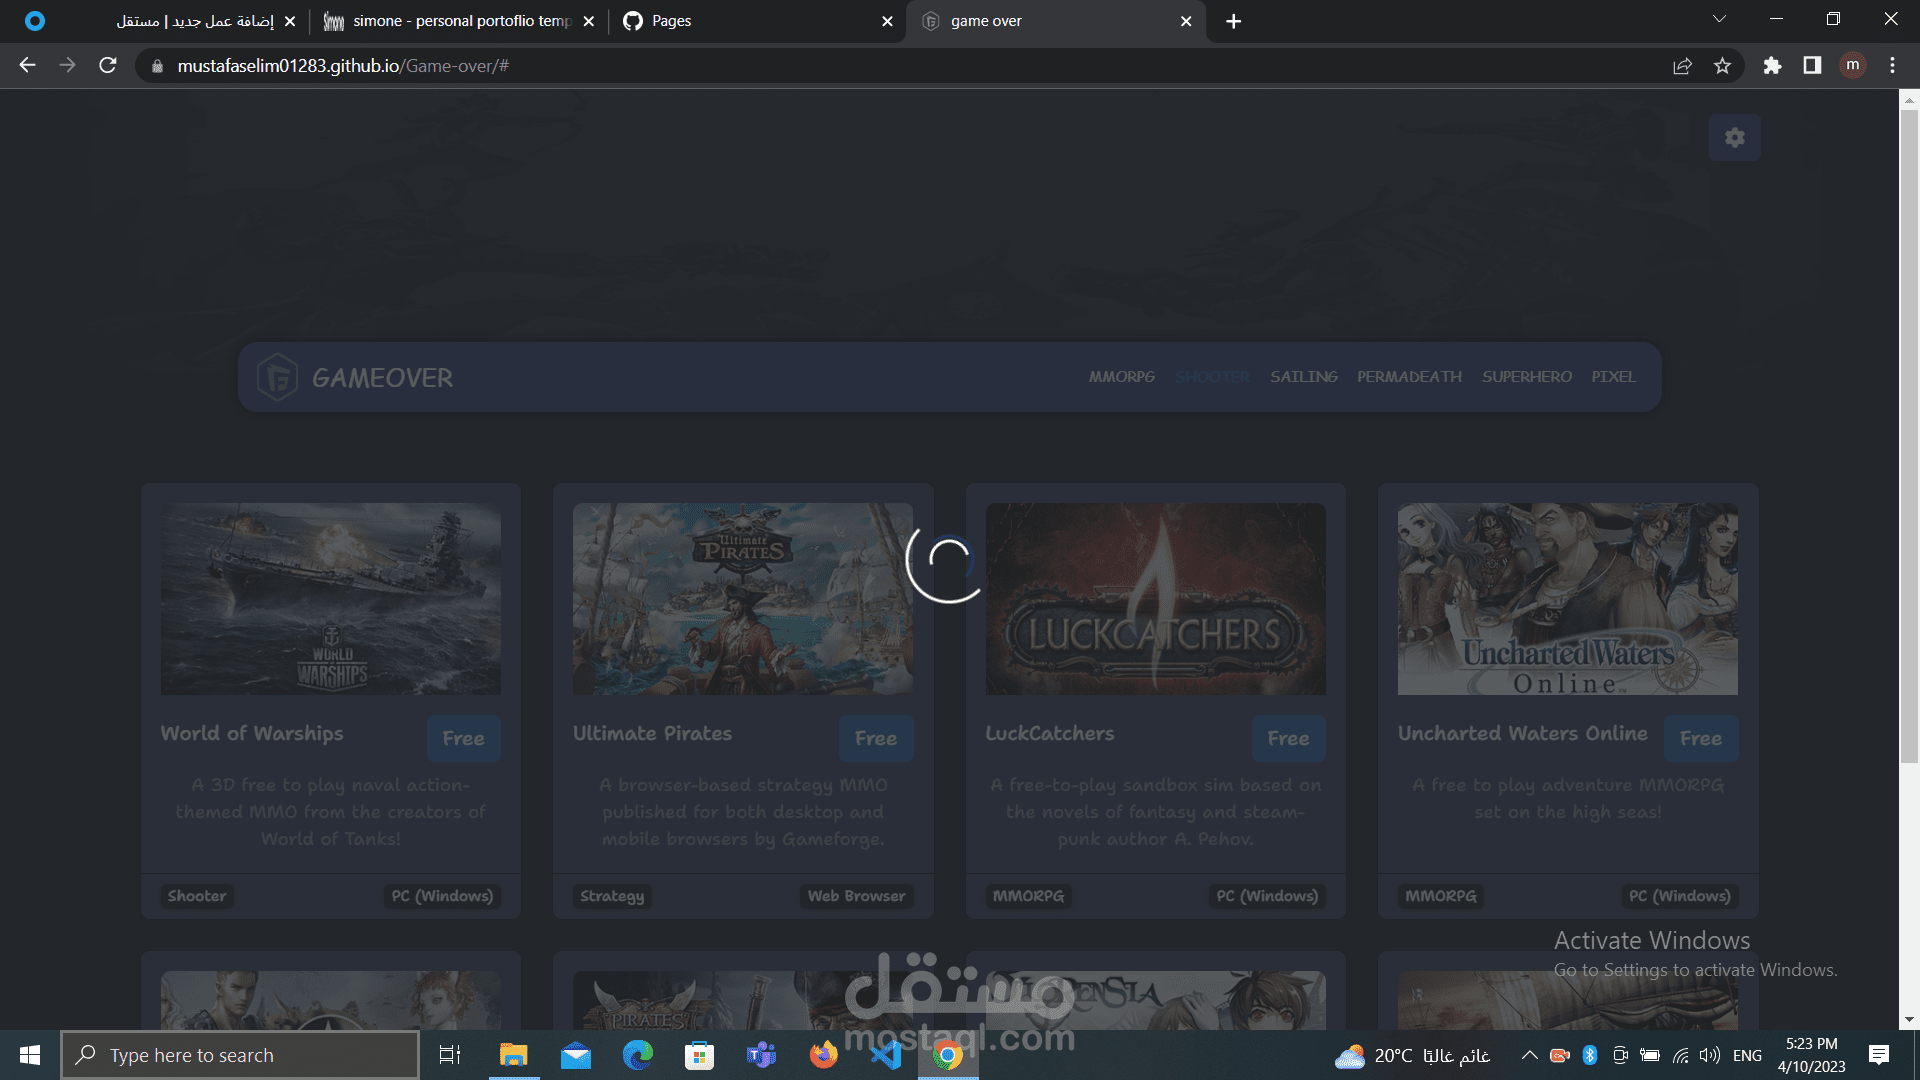Show hidden system tray icons
The width and height of the screenshot is (1920, 1080).
point(1529,1055)
